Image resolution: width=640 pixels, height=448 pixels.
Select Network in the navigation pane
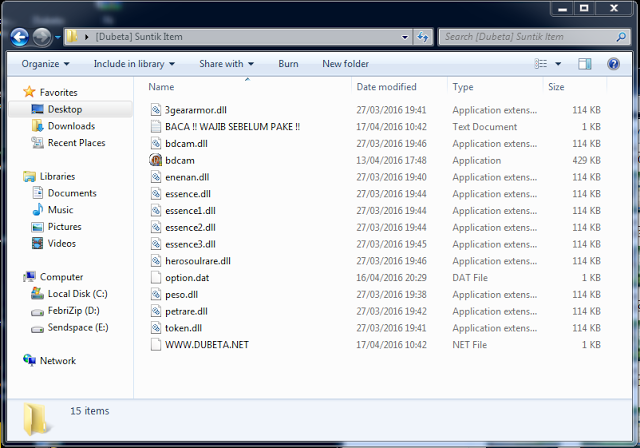(x=58, y=361)
